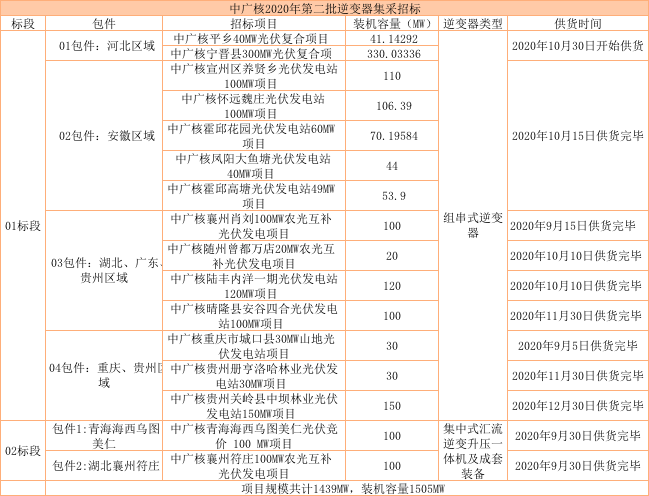Click the 装机容量（MW） column header

(x=392, y=24)
